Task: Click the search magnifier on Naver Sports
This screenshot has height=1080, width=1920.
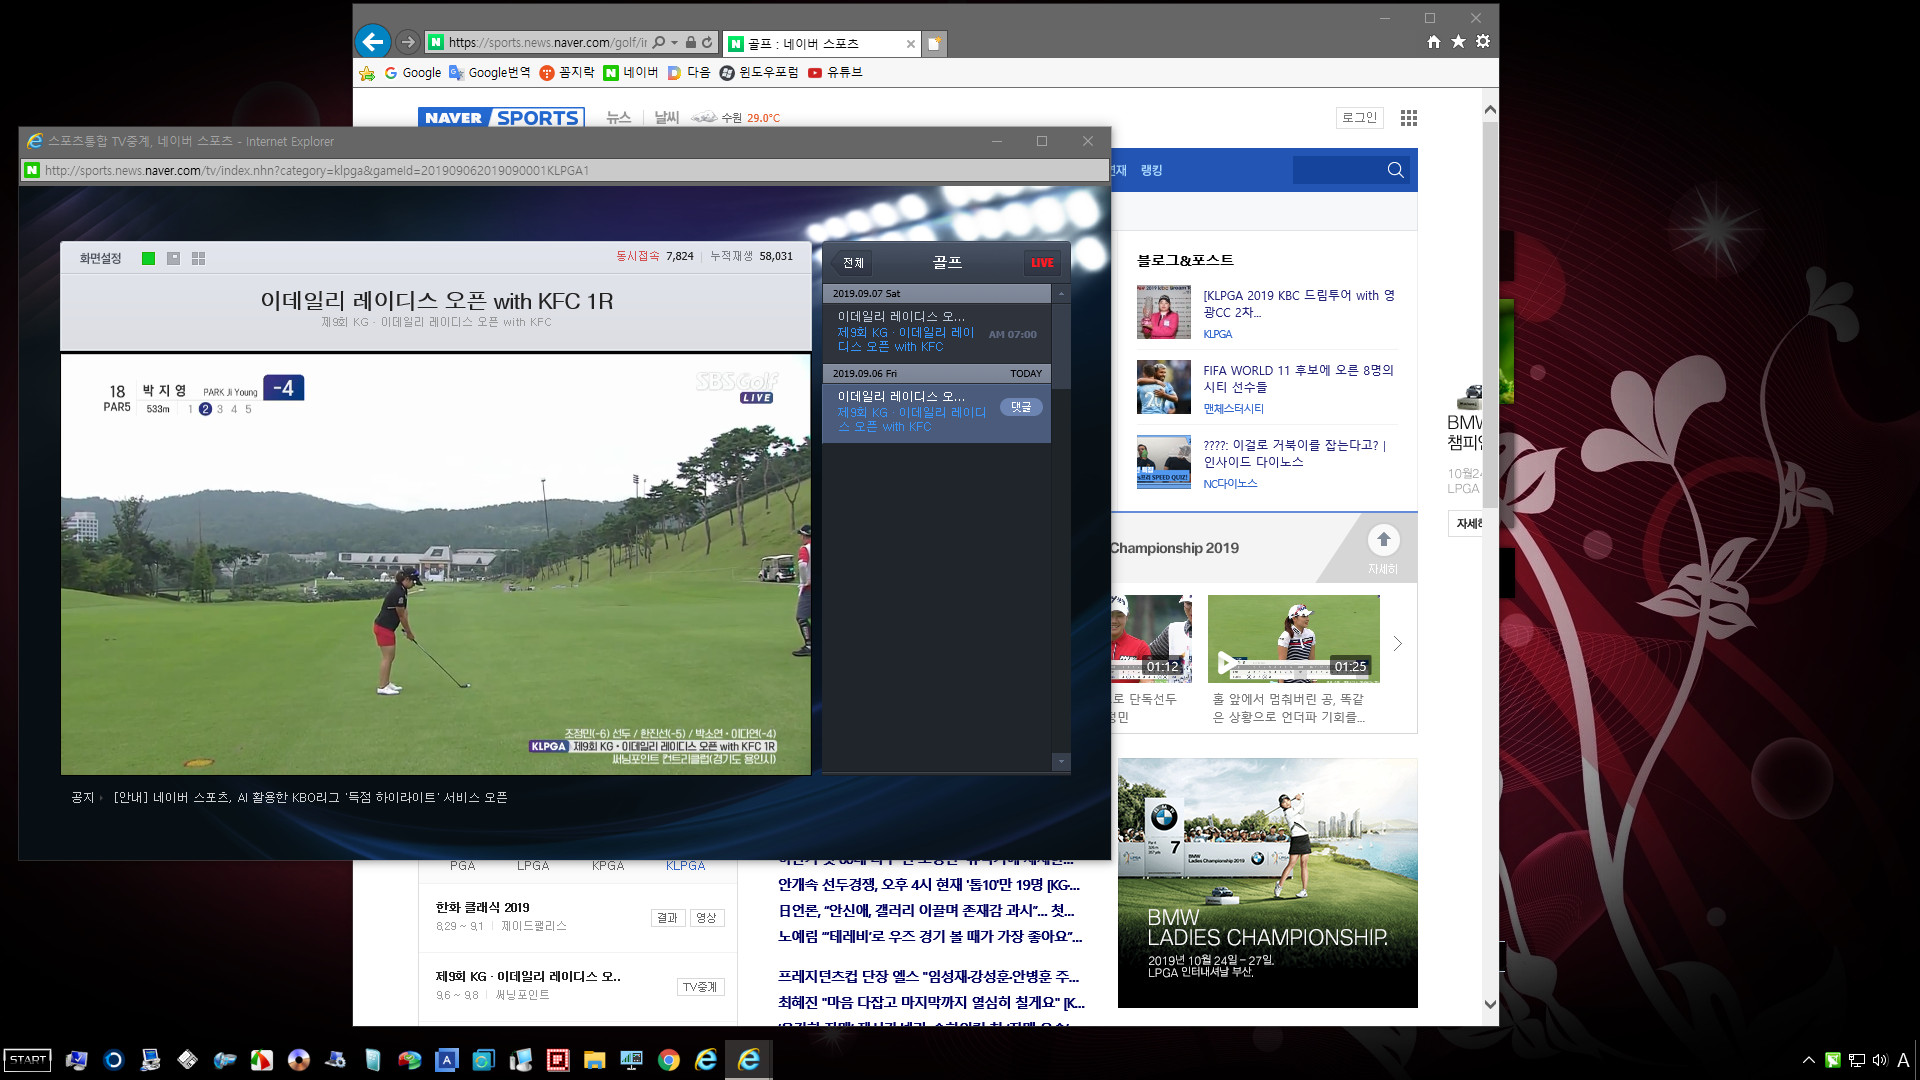Action: click(x=1395, y=170)
